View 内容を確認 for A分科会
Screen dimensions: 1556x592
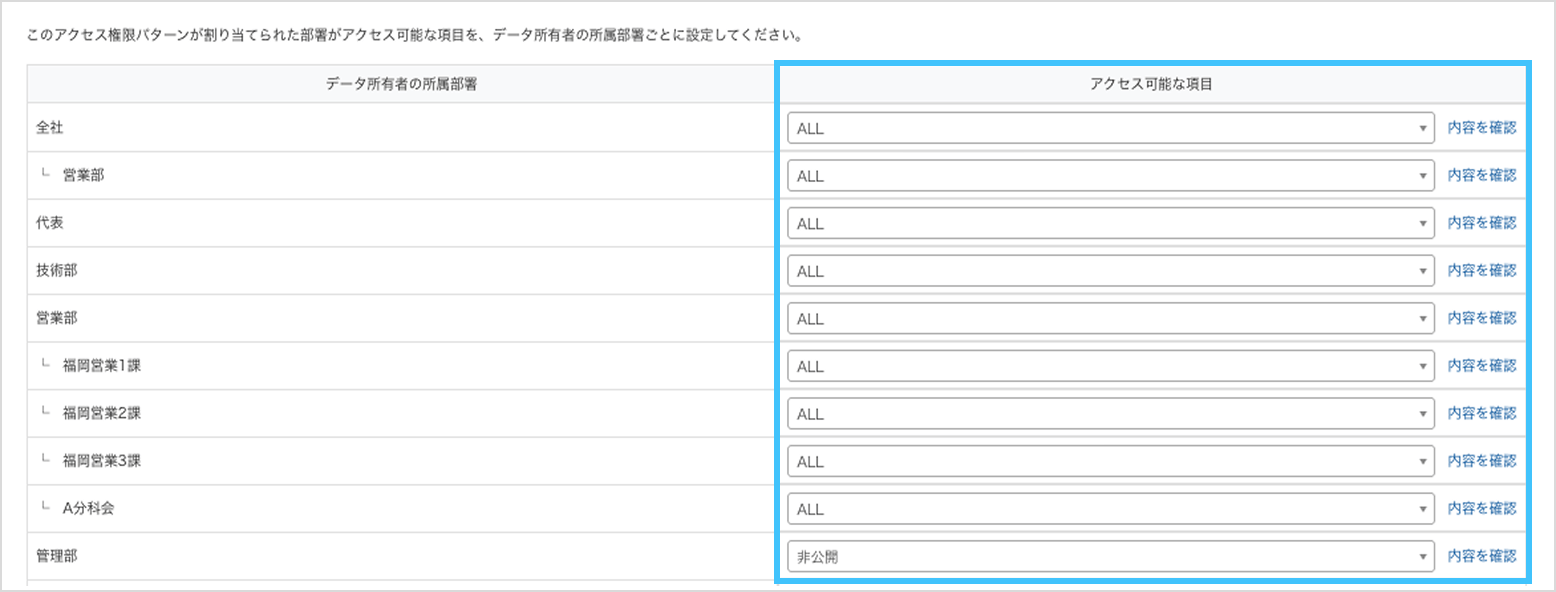click(1481, 509)
